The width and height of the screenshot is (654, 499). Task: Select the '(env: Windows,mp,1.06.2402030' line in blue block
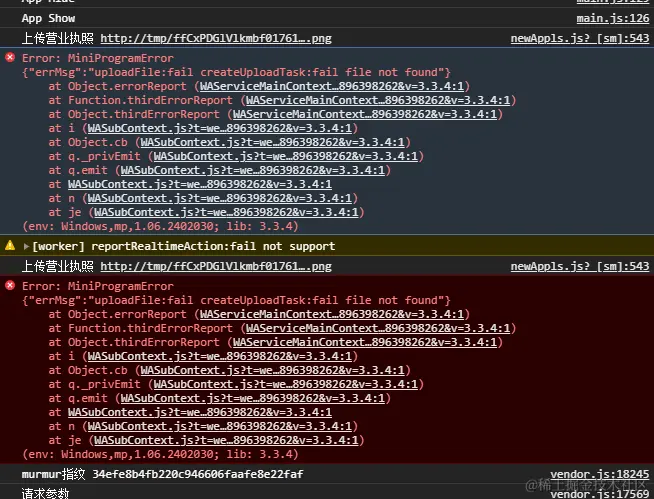(x=160, y=226)
